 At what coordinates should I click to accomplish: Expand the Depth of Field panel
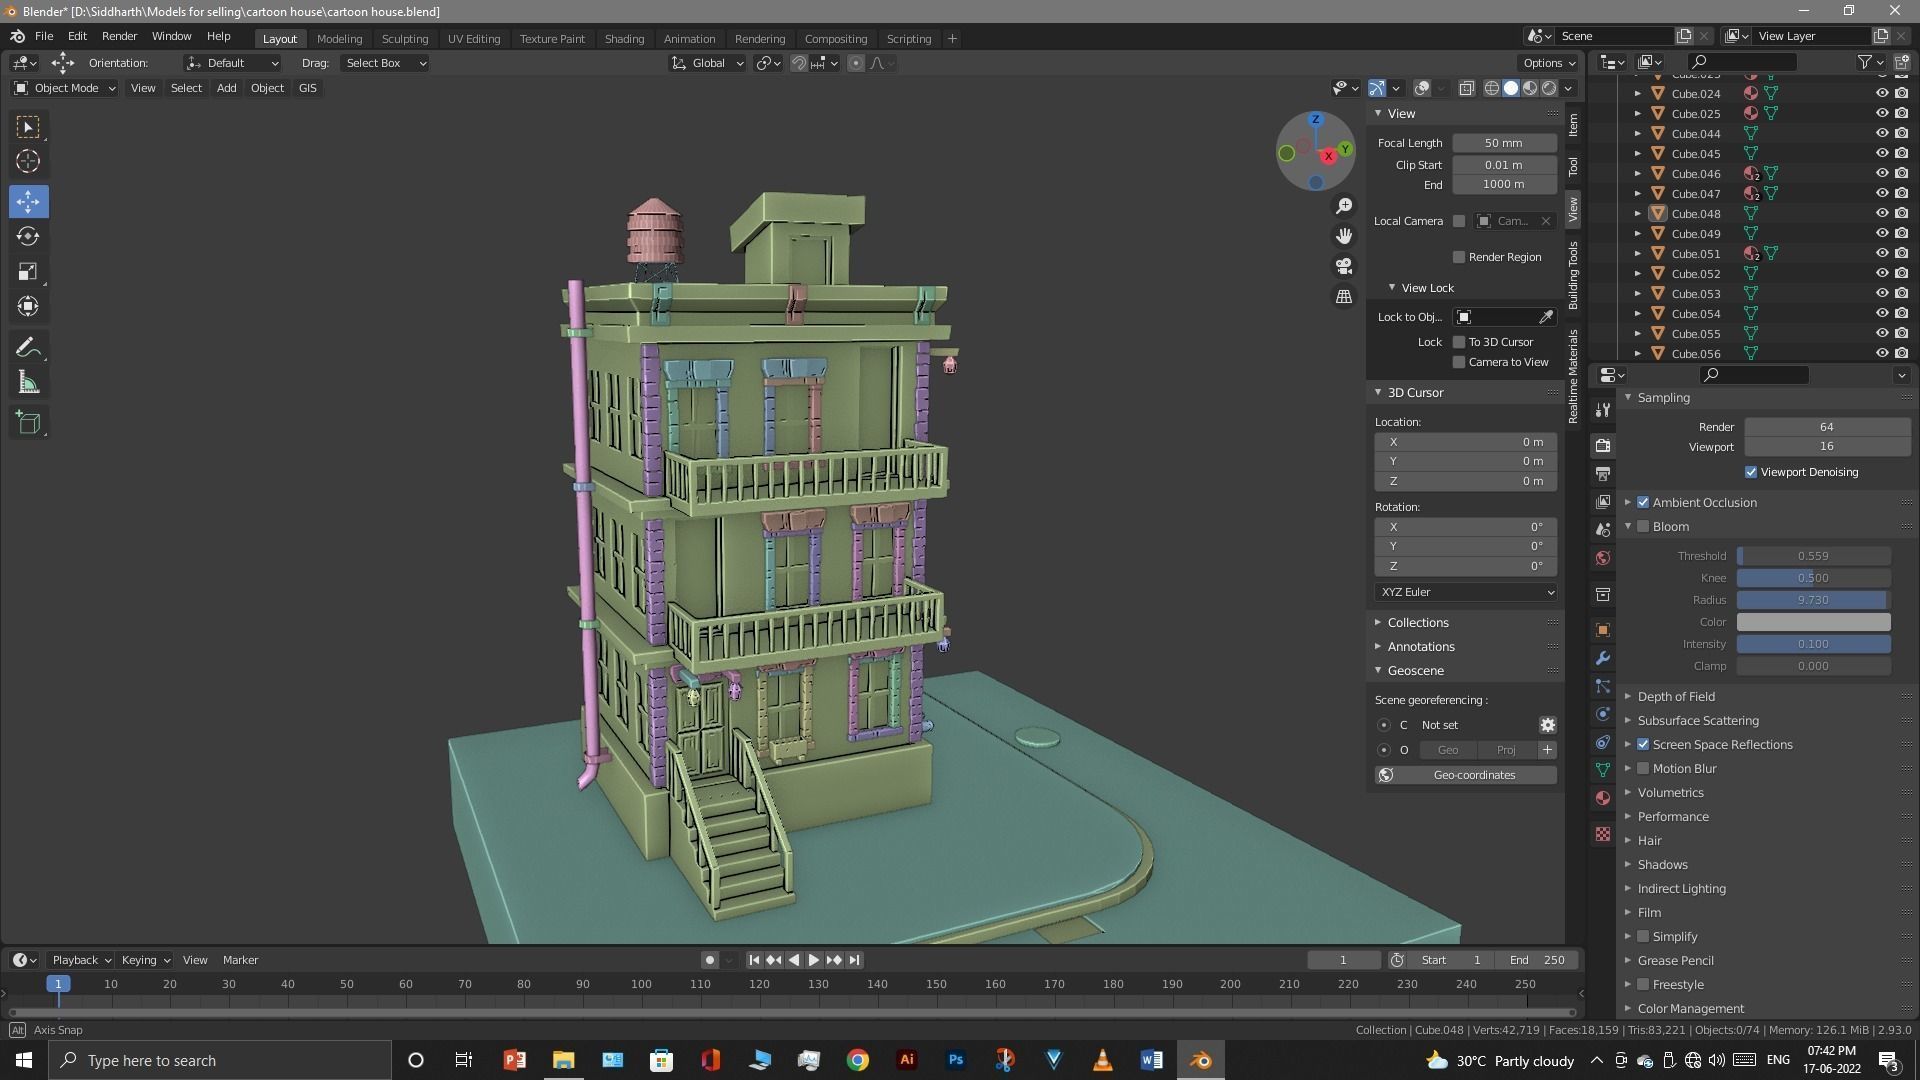1676,697
